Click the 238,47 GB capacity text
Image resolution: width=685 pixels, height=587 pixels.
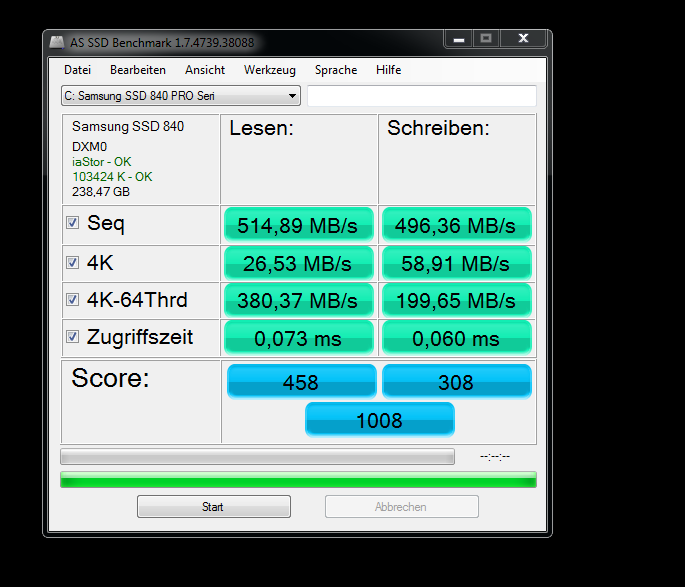coord(101,192)
